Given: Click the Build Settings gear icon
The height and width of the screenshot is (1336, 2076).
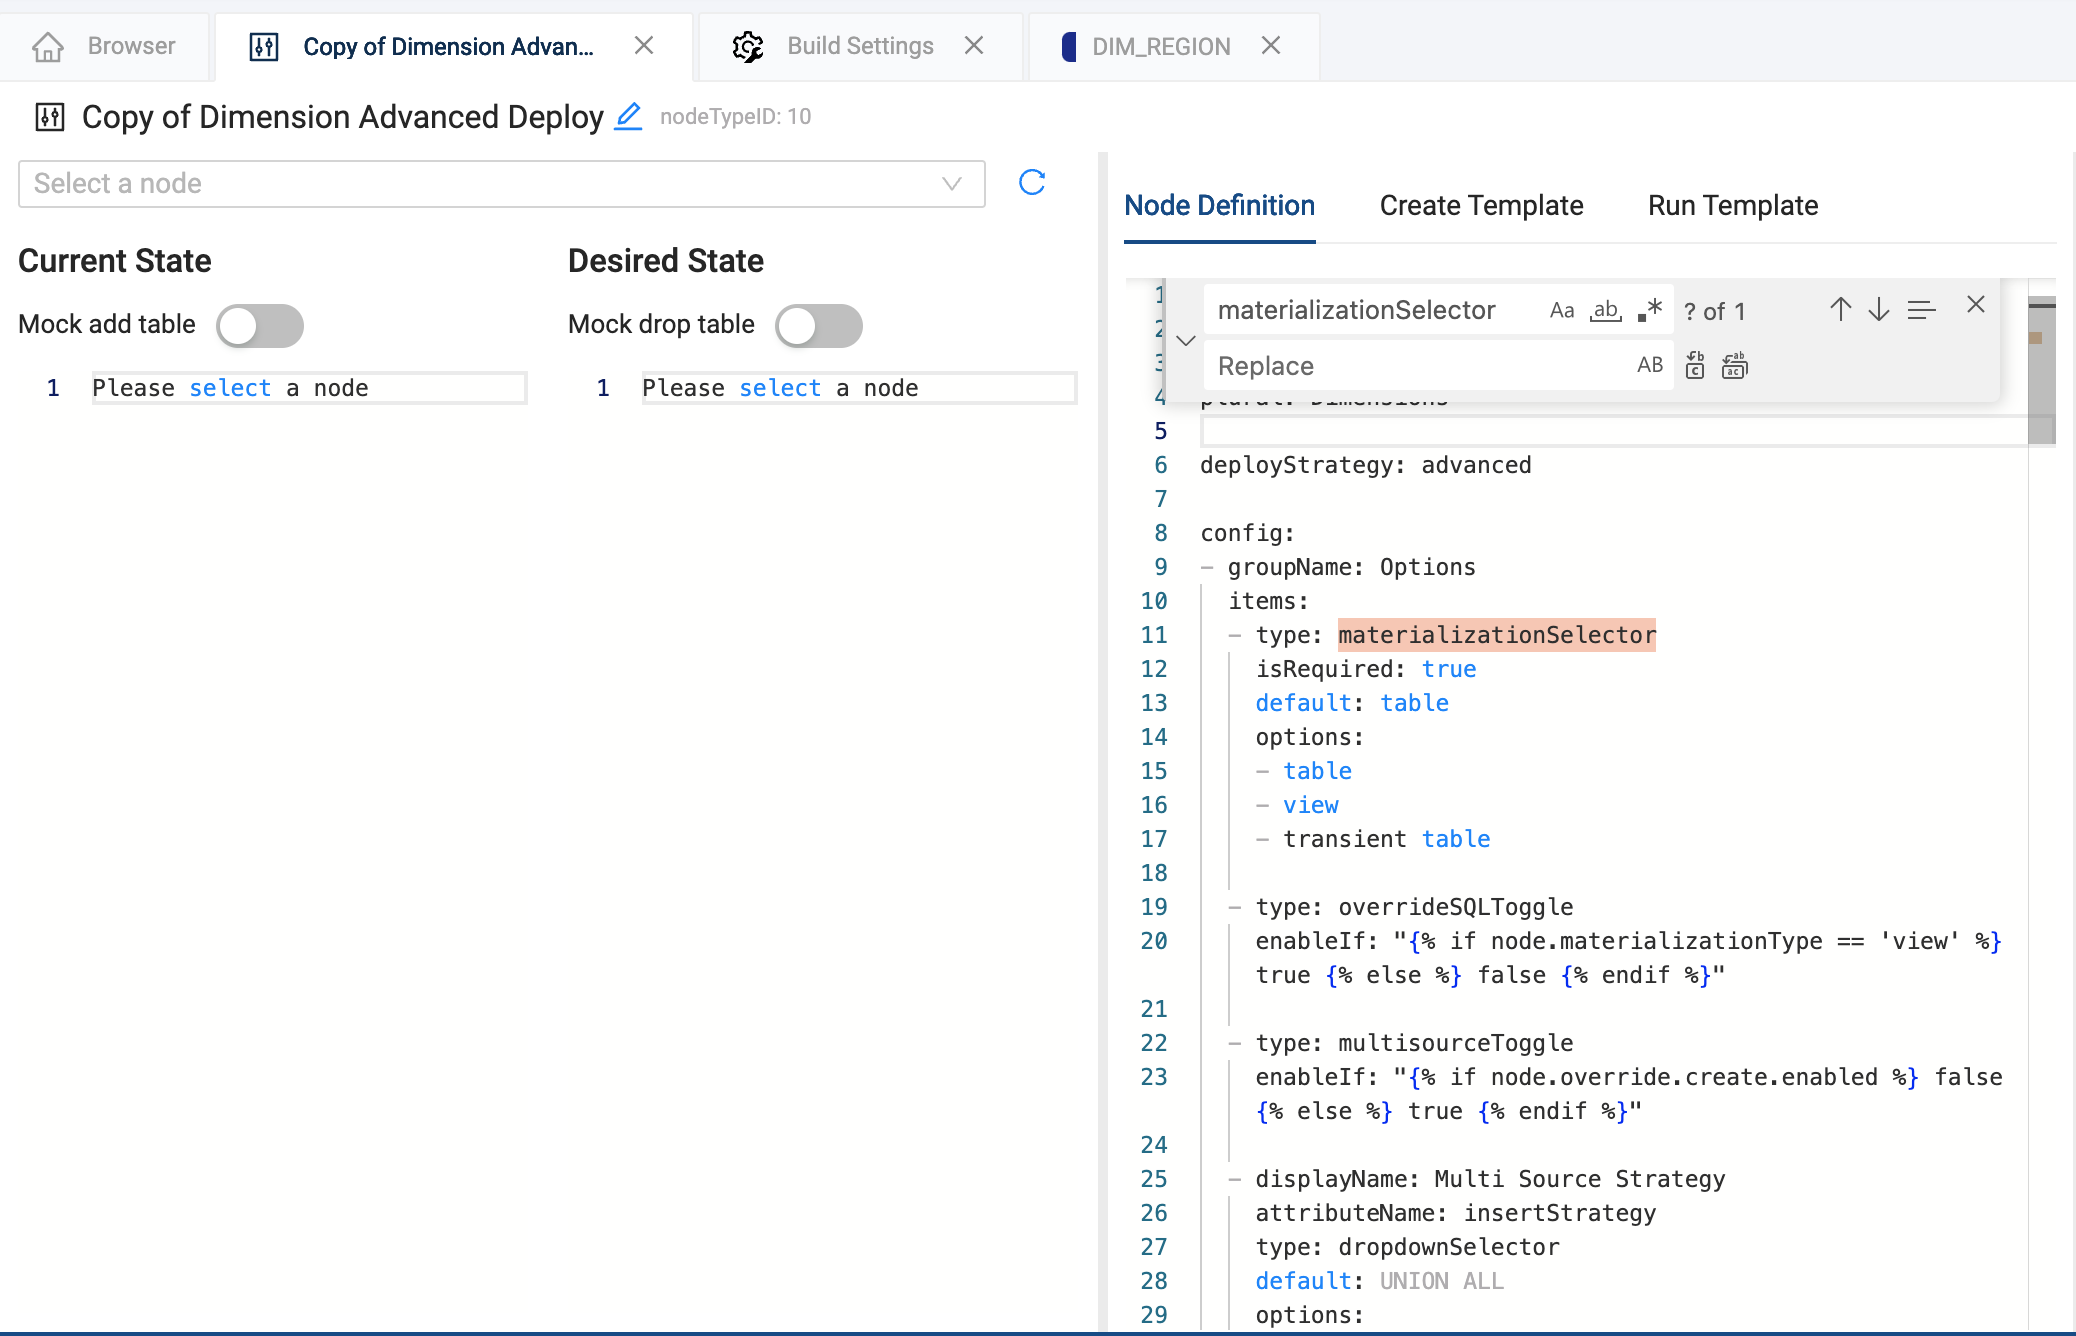Looking at the screenshot, I should click(747, 46).
